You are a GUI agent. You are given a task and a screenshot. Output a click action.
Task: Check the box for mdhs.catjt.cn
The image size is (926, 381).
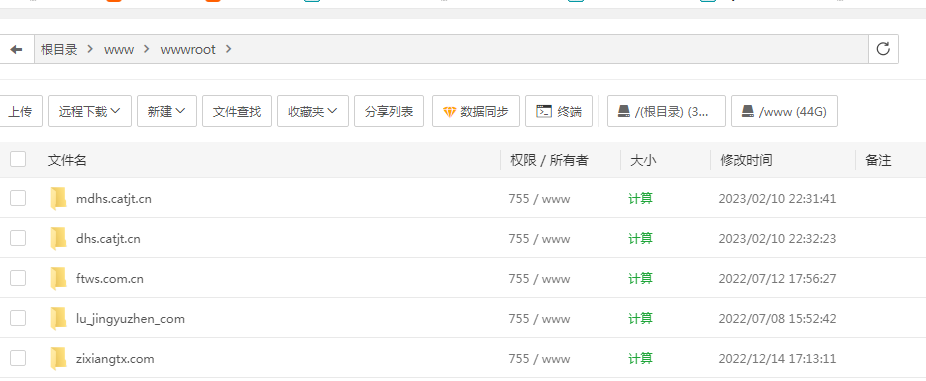pyautogui.click(x=18, y=198)
